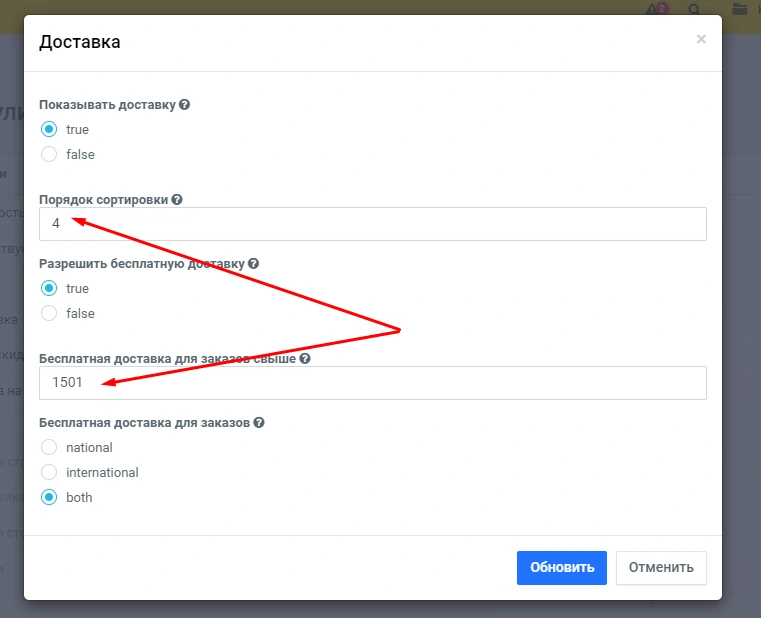
Task: Open the folder icon in top bar
Action: 740,10
